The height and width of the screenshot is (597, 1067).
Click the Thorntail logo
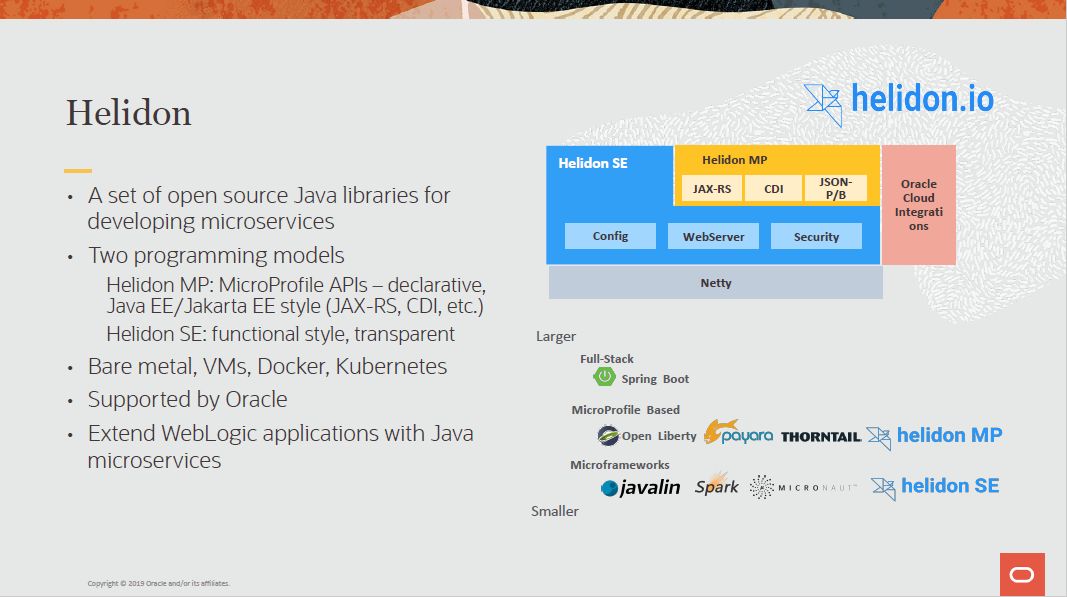point(821,436)
